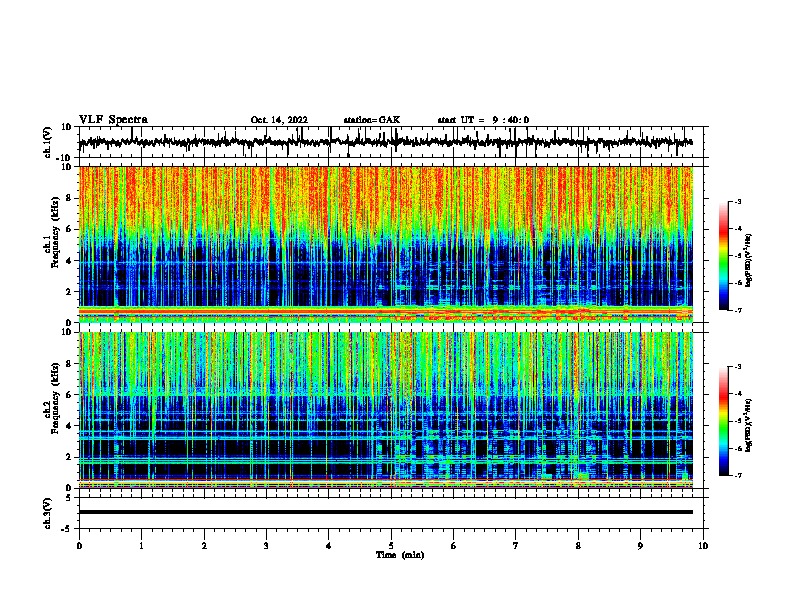The height and width of the screenshot is (612, 792).
Task: Click time-axis tick label "6"
Action: pos(454,546)
